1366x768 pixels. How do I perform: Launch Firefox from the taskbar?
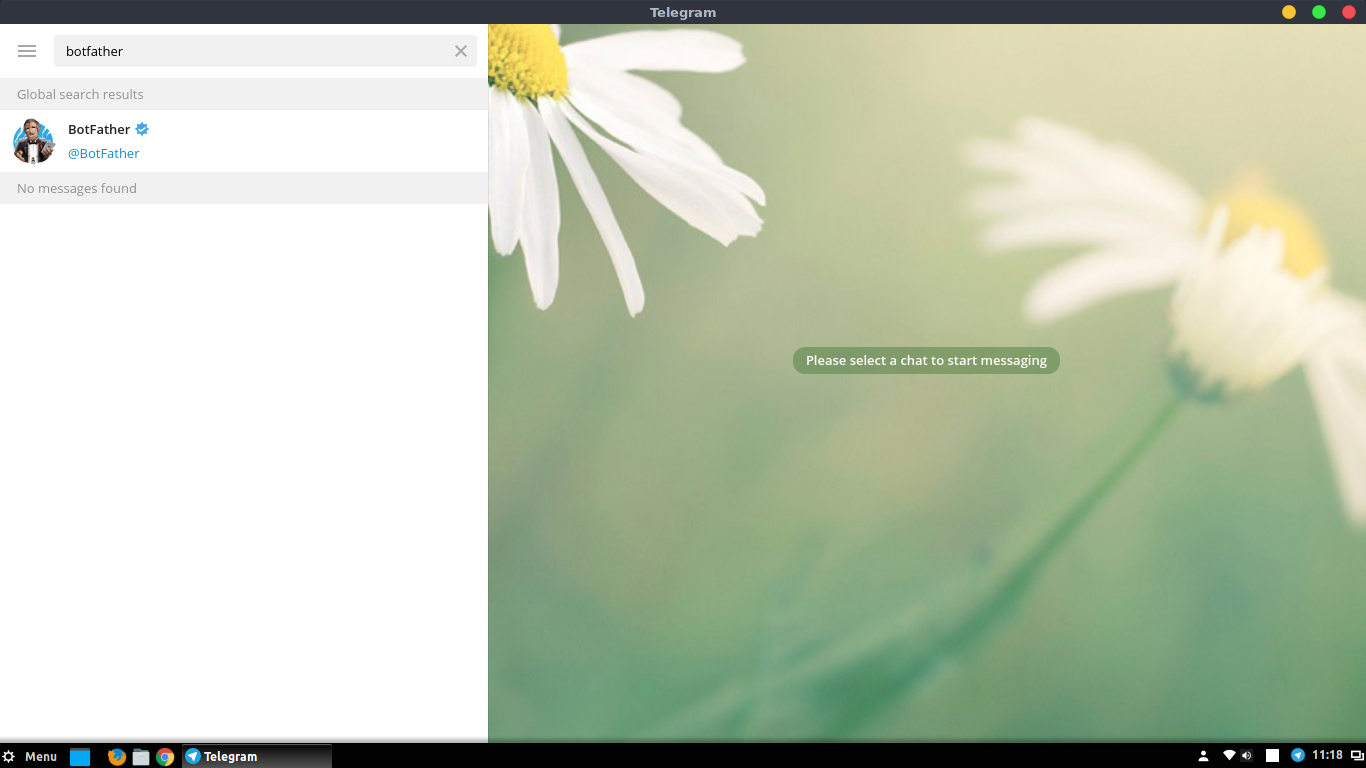(117, 757)
